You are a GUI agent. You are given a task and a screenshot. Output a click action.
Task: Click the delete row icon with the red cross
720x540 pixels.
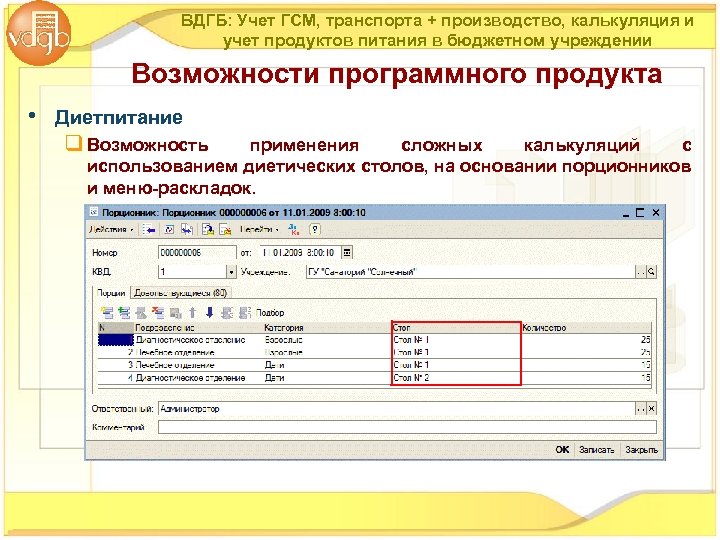pyautogui.click(x=158, y=313)
